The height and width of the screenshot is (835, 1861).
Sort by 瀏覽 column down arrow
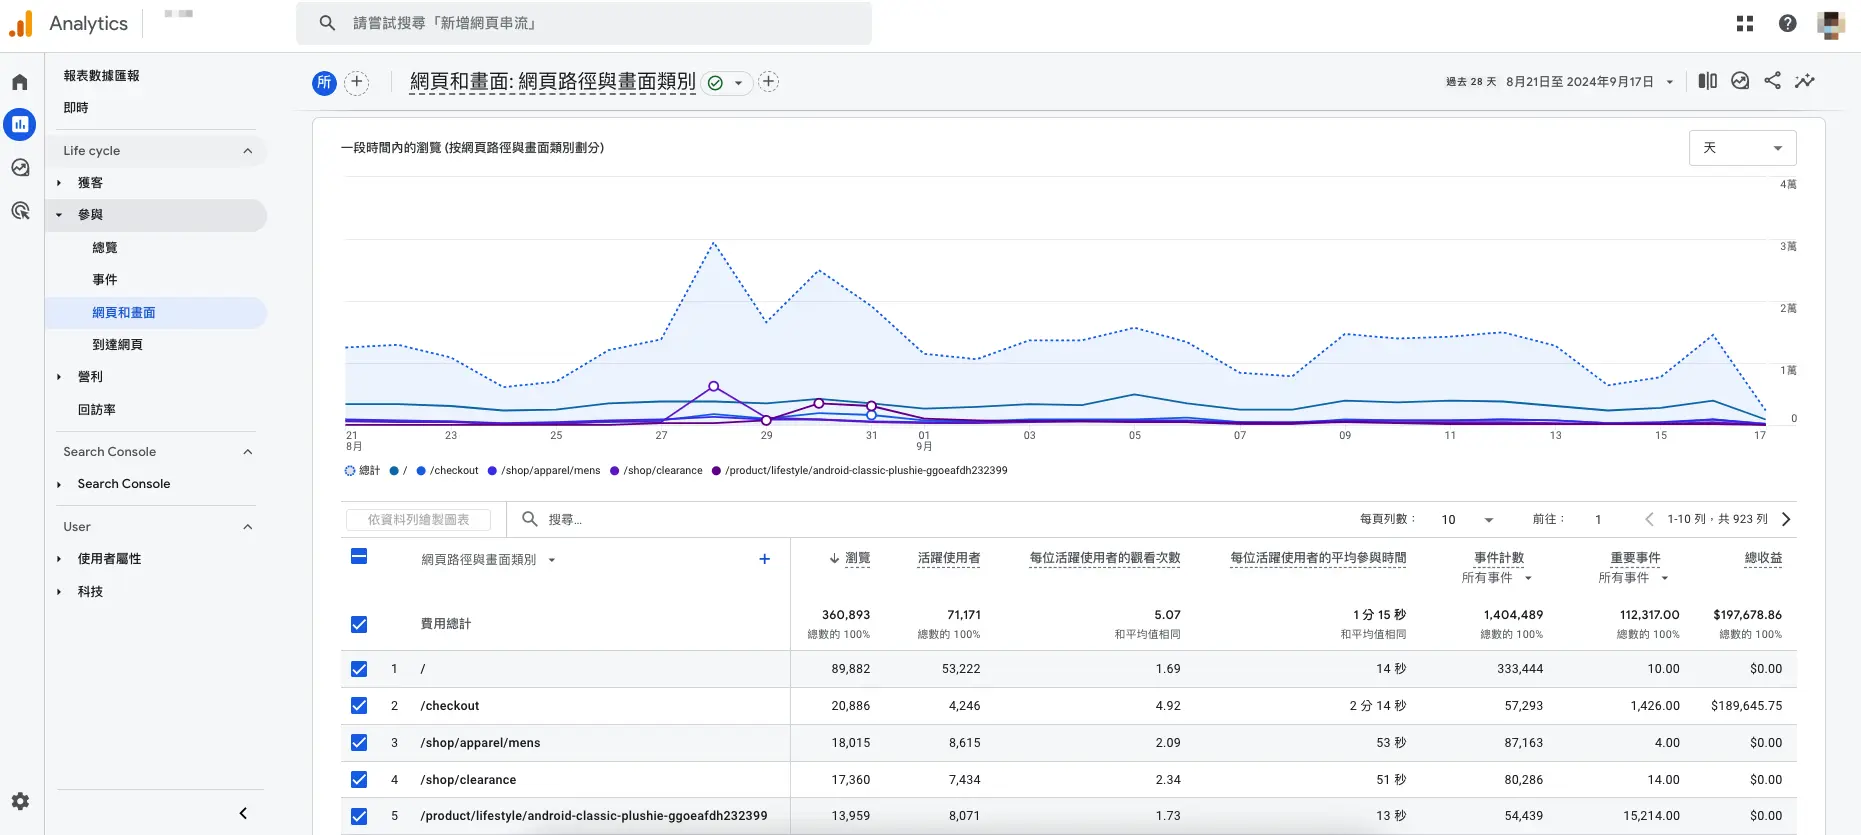834,558
